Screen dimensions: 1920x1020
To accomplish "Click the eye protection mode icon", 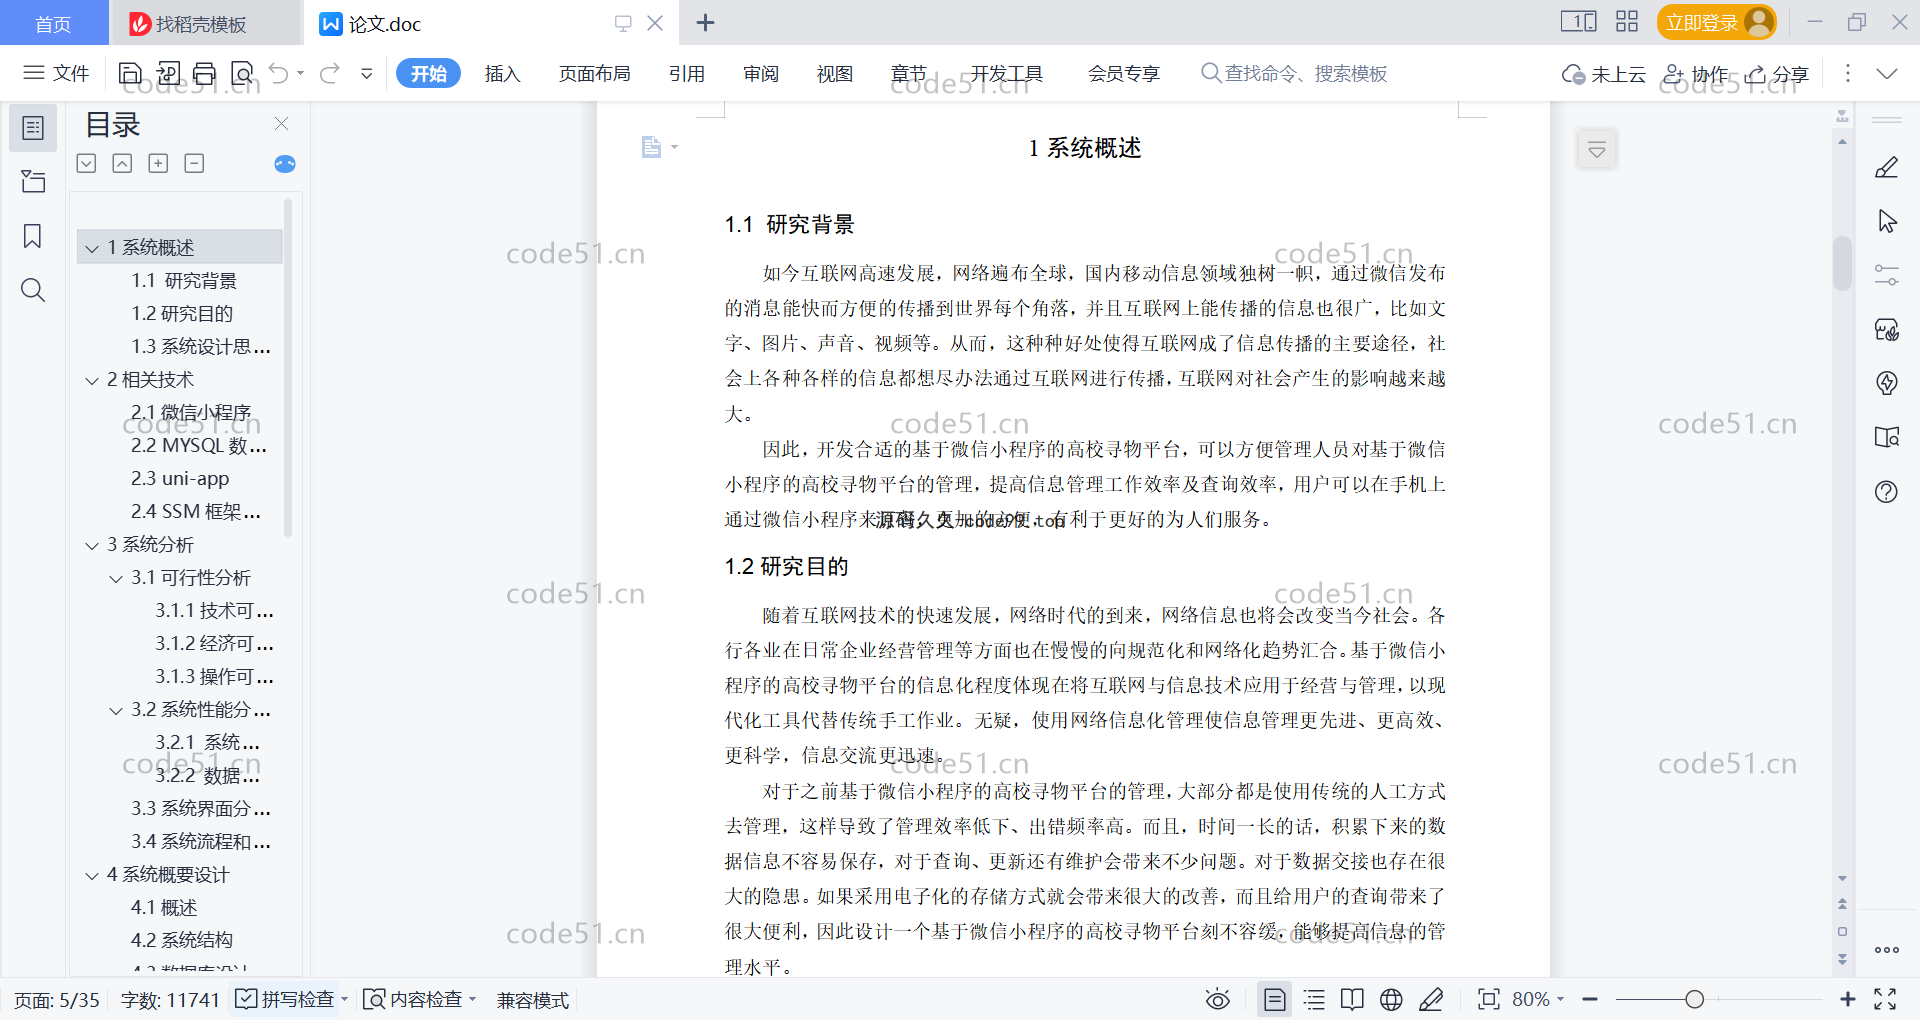I will tap(1218, 999).
